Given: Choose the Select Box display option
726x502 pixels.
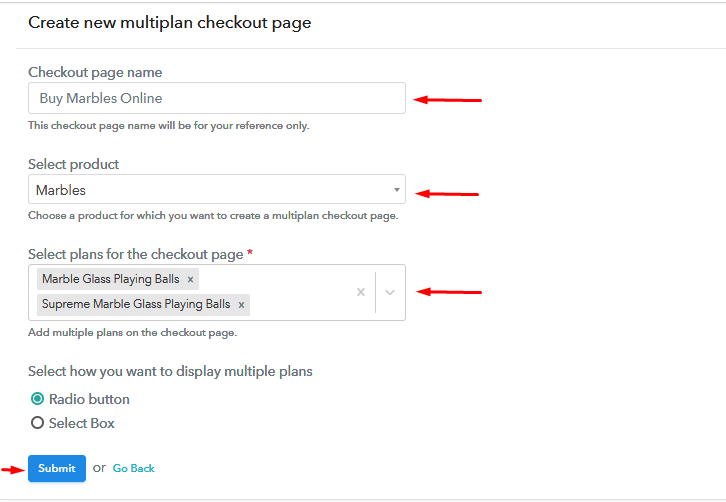Looking at the screenshot, I should coord(38,423).
